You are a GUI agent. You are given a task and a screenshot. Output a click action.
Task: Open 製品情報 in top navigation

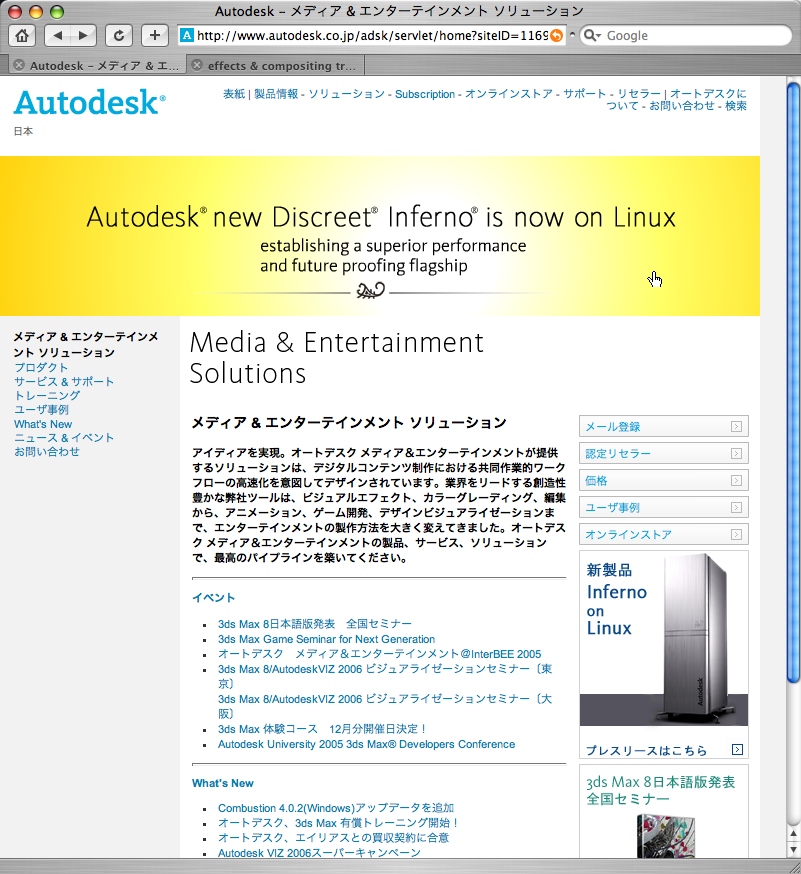point(276,94)
